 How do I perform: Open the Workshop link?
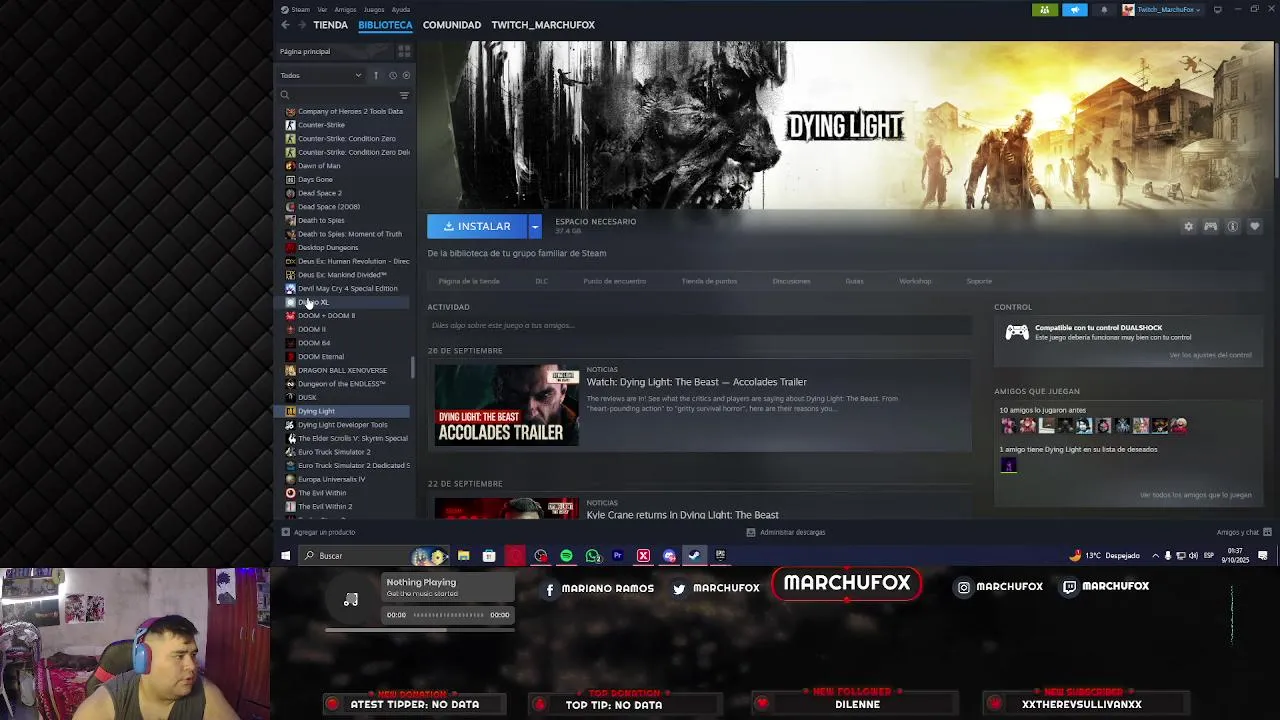click(x=915, y=281)
